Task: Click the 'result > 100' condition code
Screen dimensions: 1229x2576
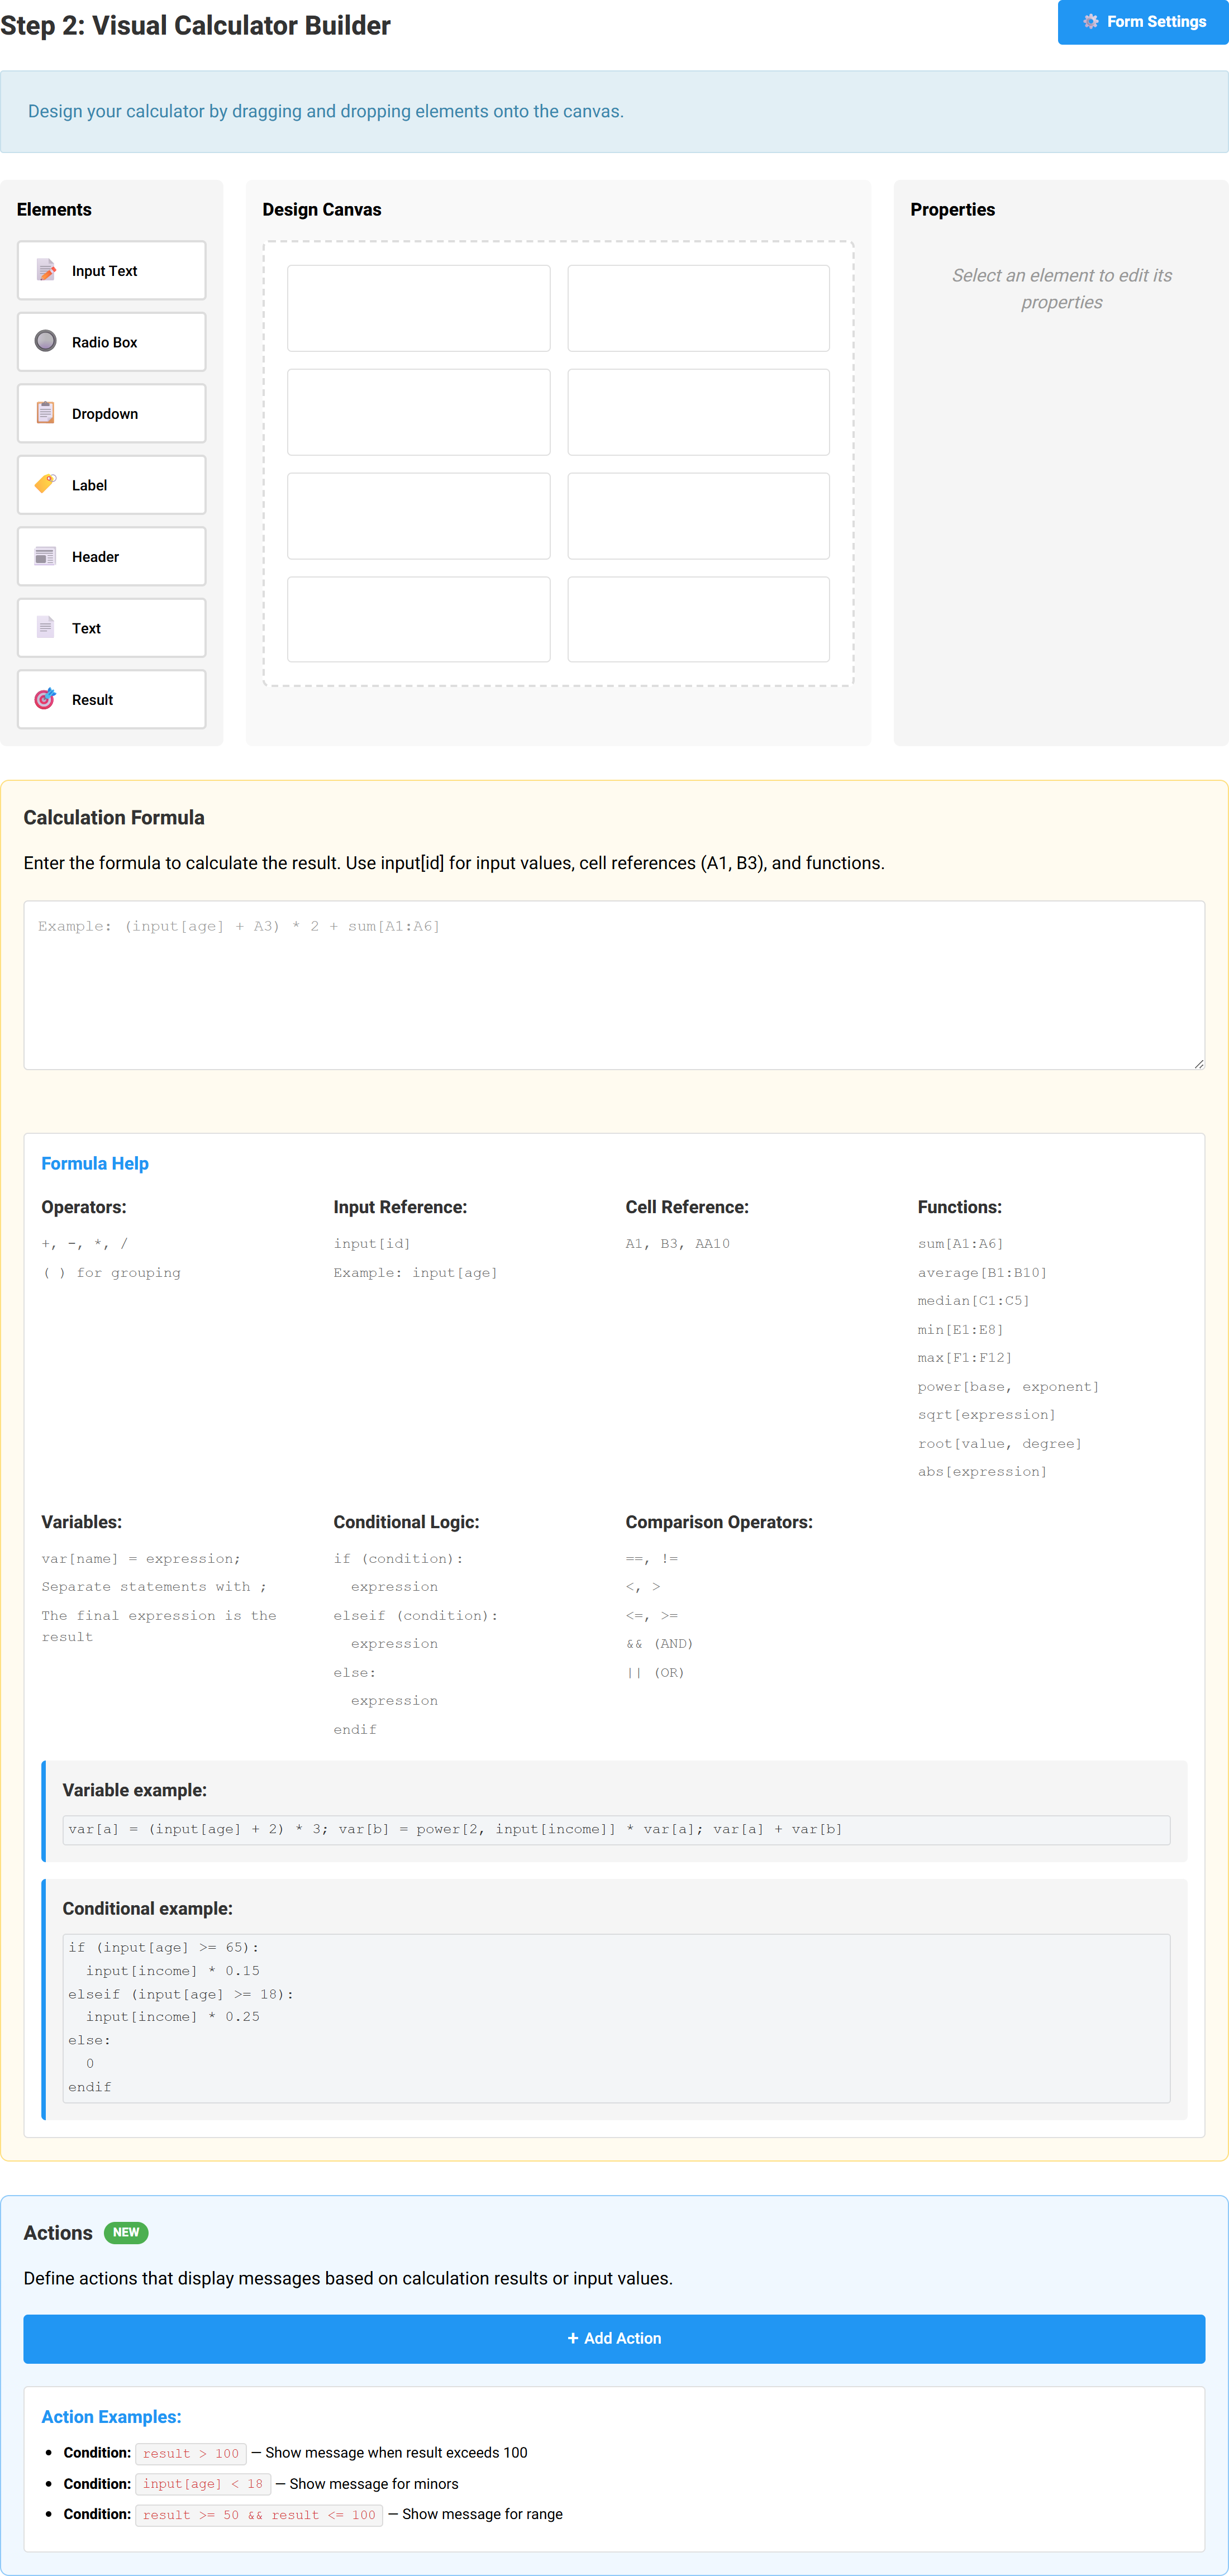Action: pyautogui.click(x=191, y=2453)
